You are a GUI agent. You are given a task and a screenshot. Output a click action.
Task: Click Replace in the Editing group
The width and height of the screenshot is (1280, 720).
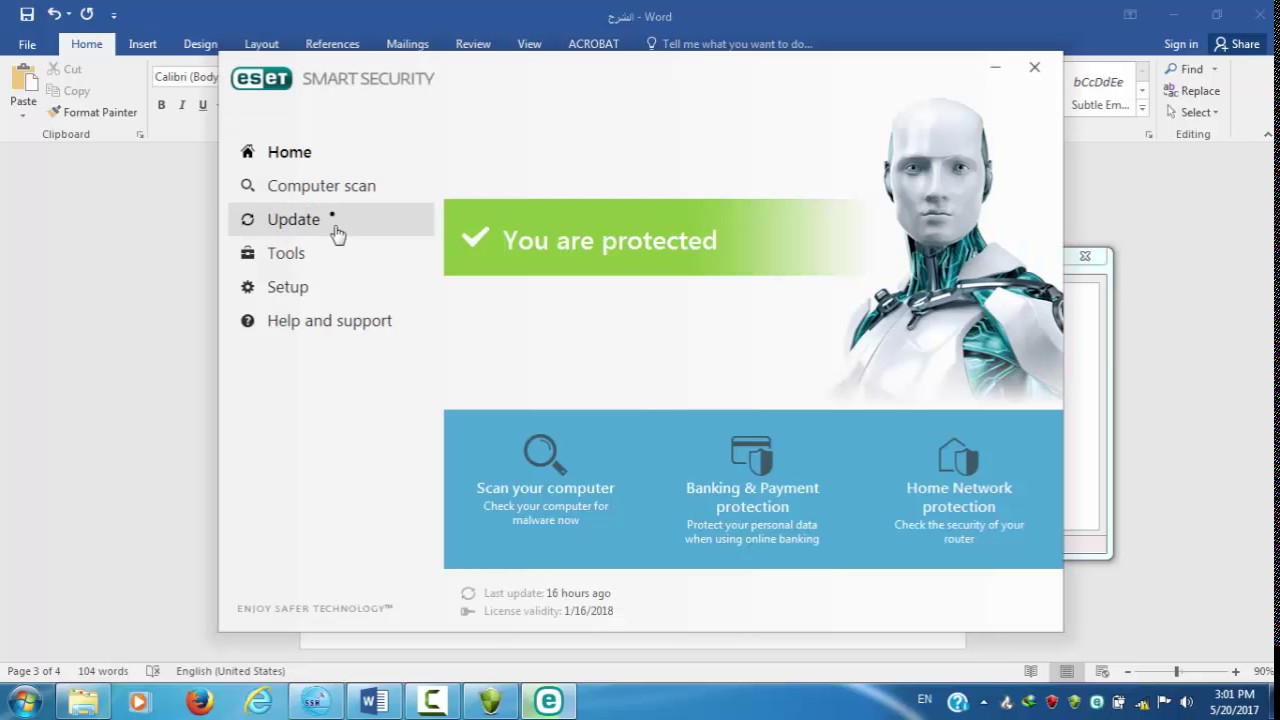point(1192,91)
